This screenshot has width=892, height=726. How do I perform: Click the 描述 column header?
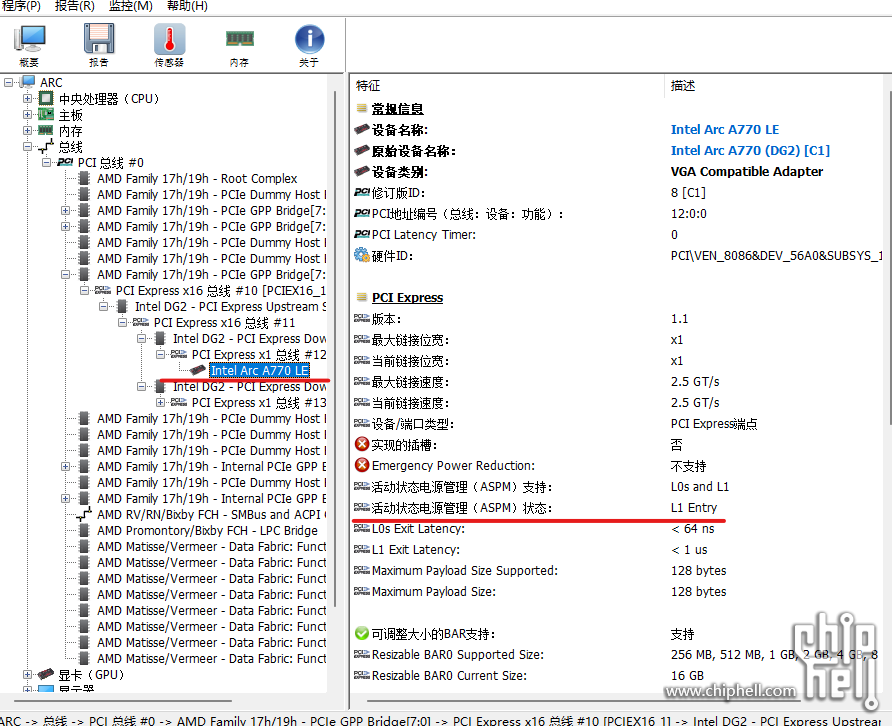[x=683, y=86]
